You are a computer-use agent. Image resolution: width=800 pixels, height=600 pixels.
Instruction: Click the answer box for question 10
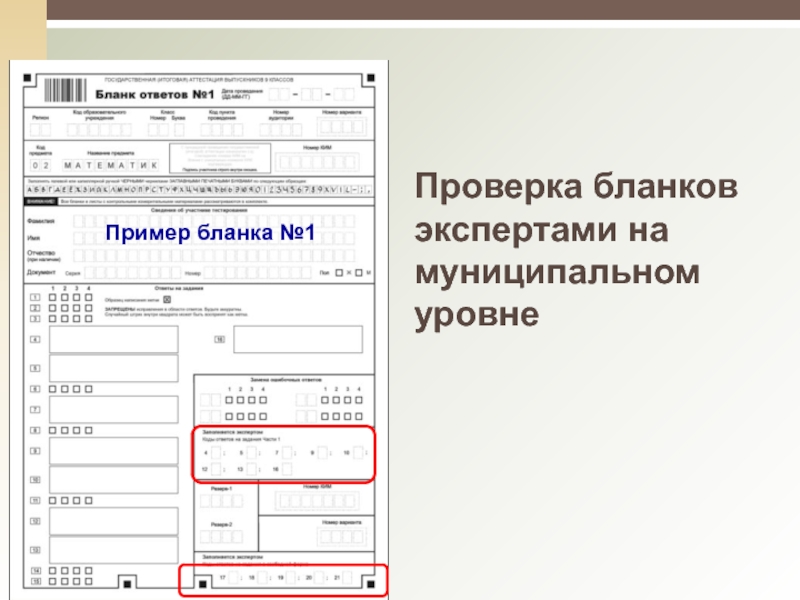tap(114, 480)
